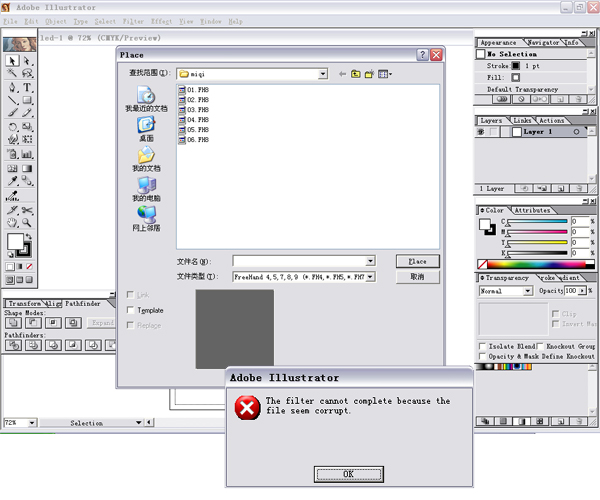The width and height of the screenshot is (600, 500).
Task: Switch to the Navigator tab
Action: 543,42
